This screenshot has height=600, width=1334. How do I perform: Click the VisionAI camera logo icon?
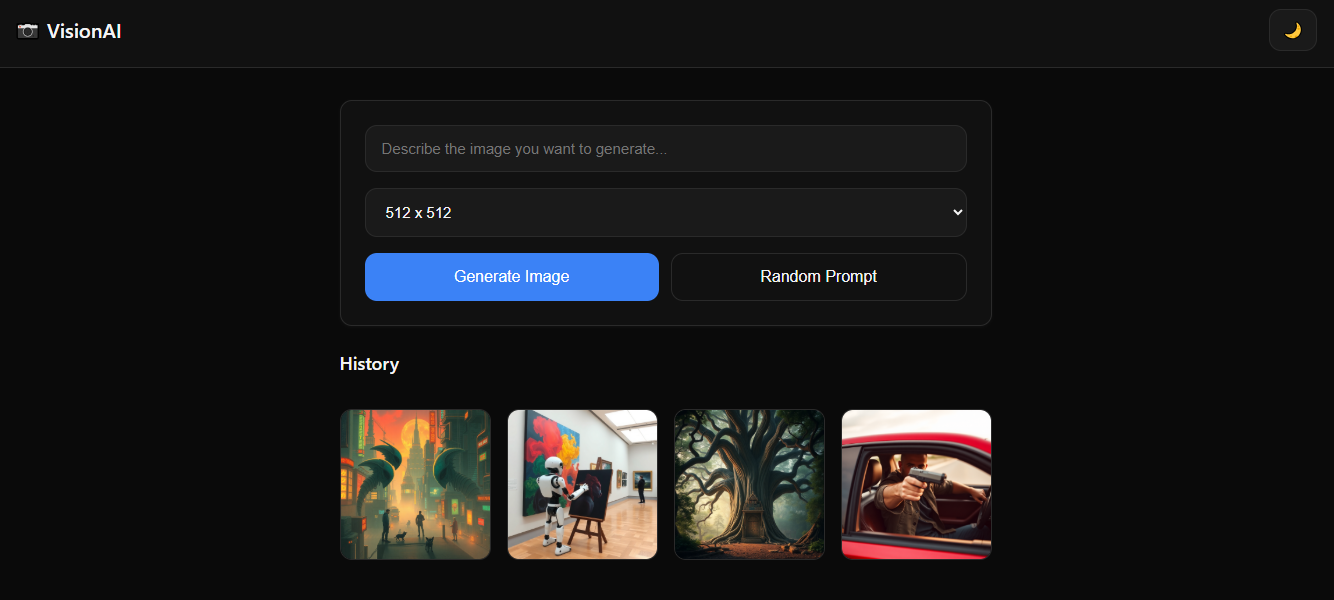(x=28, y=31)
